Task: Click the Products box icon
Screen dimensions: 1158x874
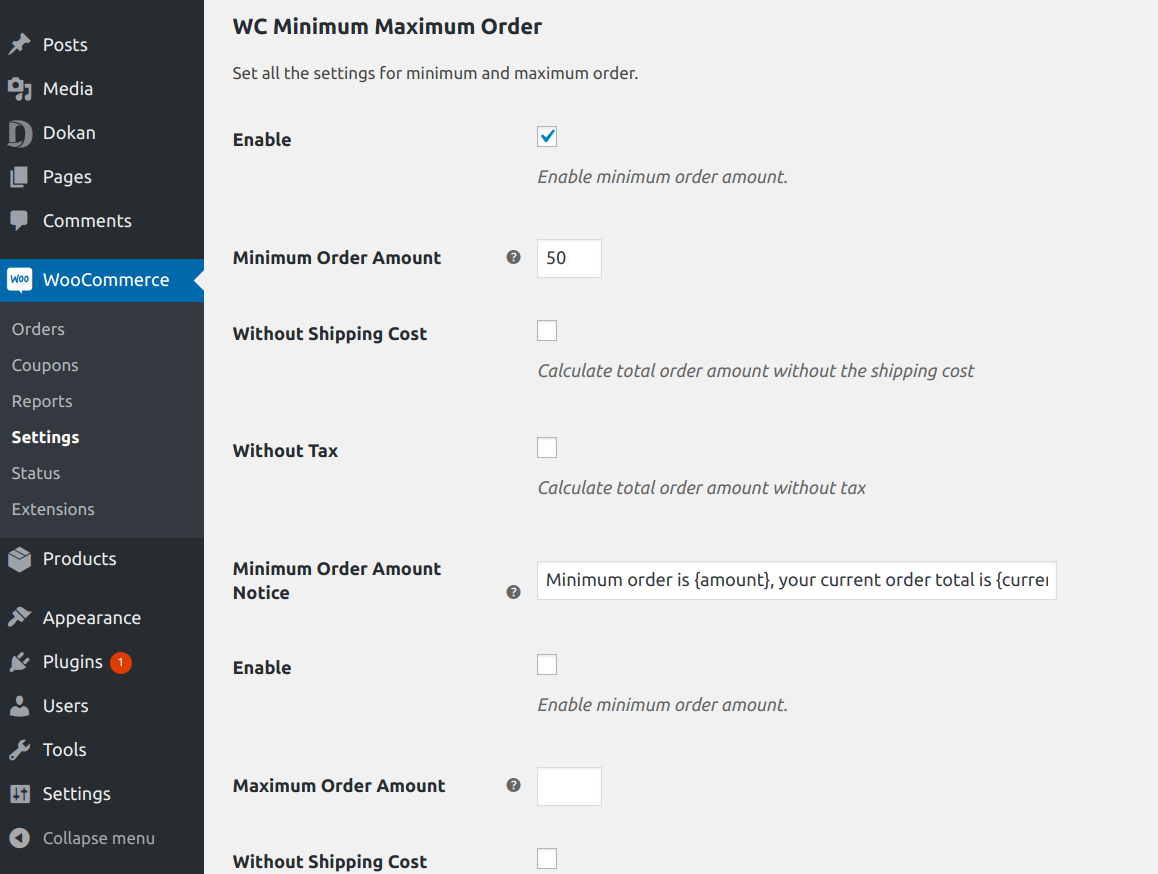Action: click(x=20, y=559)
